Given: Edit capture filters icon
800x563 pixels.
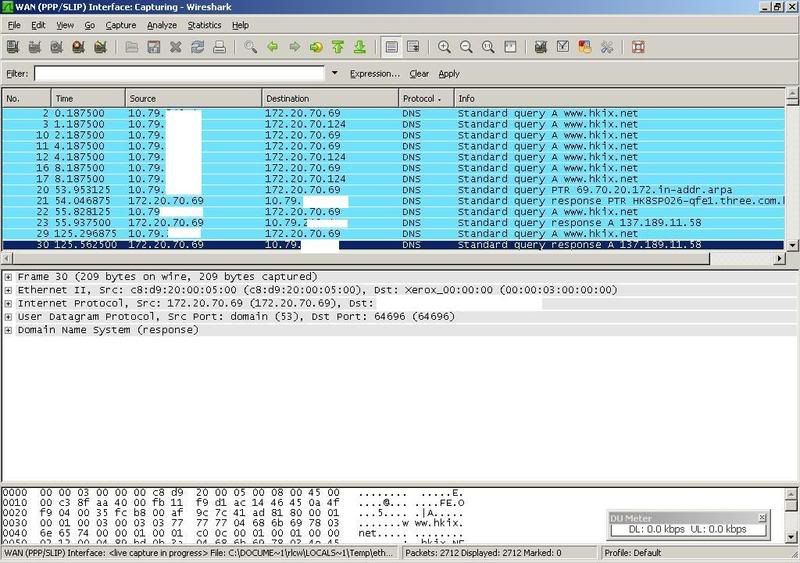Looking at the screenshot, I should (541, 47).
